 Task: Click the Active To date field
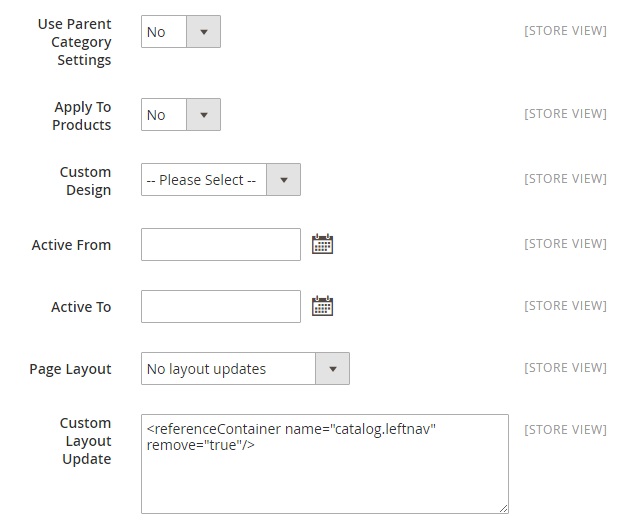coord(221,306)
